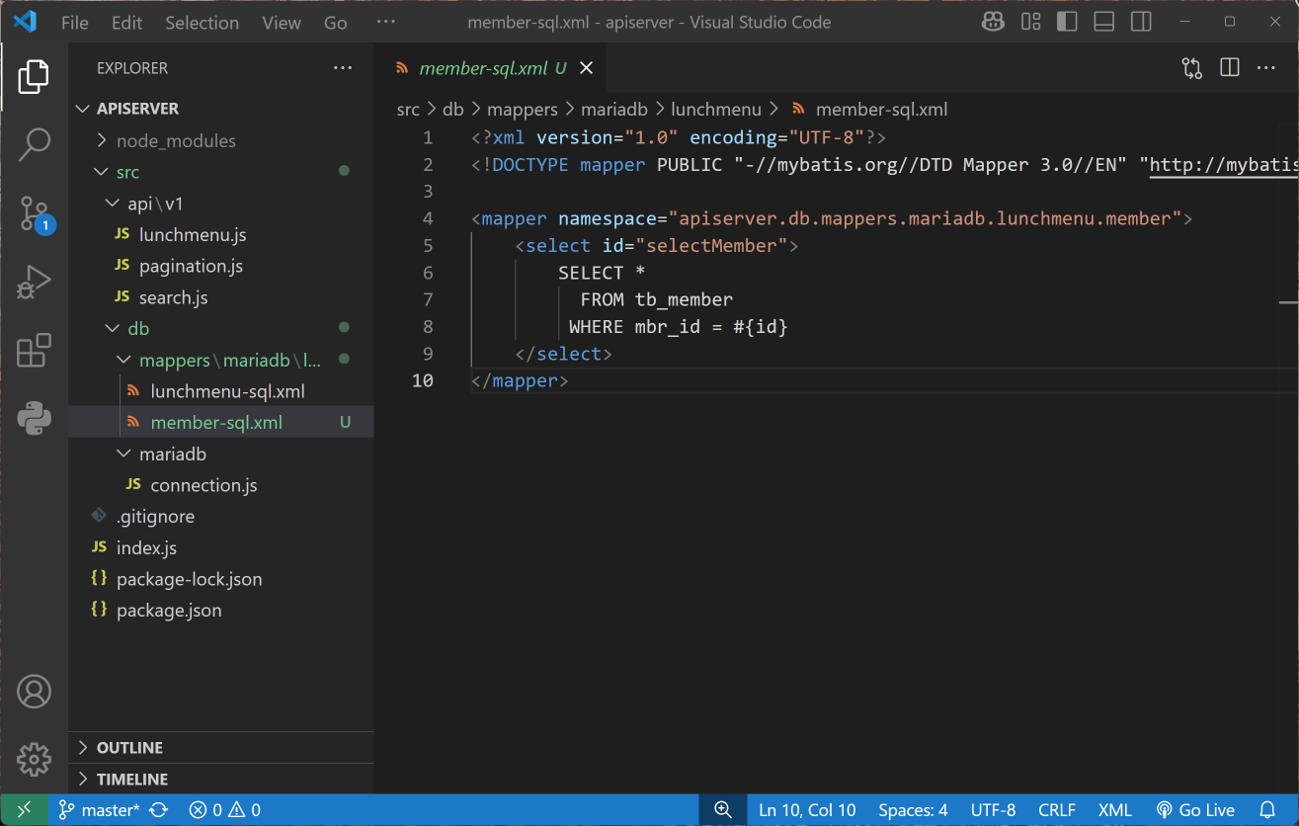This screenshot has height=826, width=1299.
Task: Synchronize changes via status bar icon
Action: pyautogui.click(x=159, y=810)
